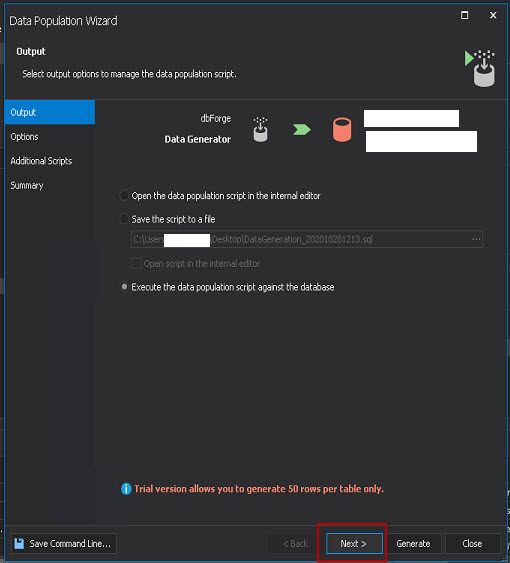Open file browse ellipsis button
The height and width of the screenshot is (563, 510).
(476, 239)
